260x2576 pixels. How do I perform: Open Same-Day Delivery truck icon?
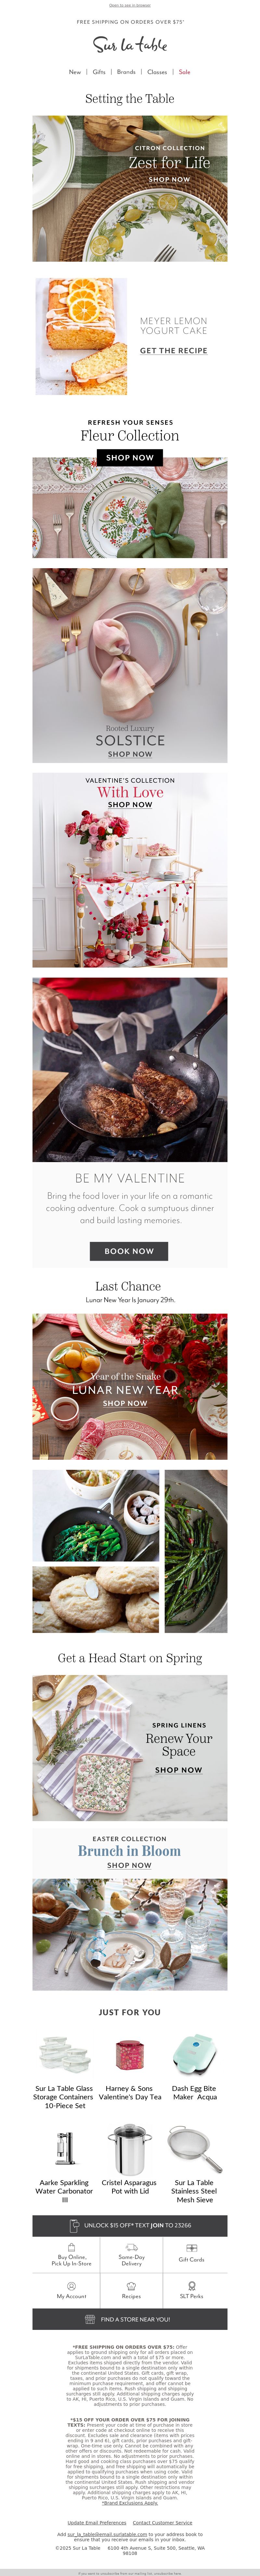click(x=131, y=2246)
